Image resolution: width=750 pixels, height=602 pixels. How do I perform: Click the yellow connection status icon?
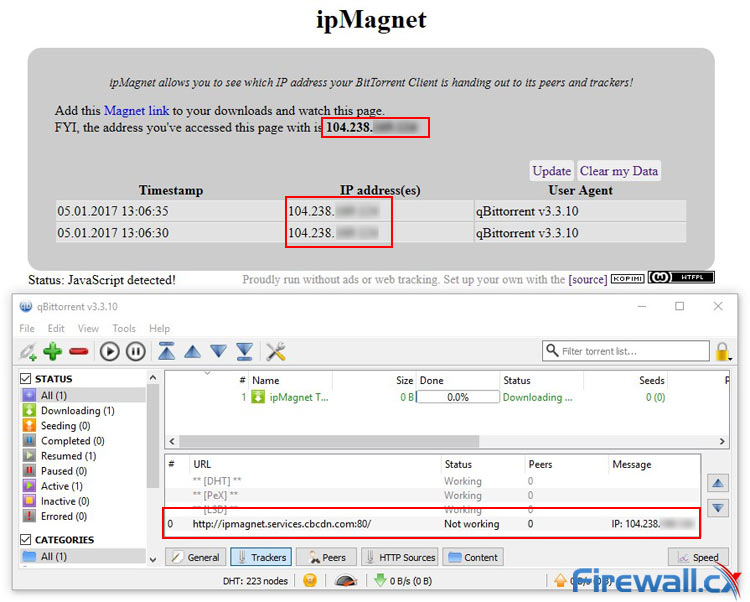pos(310,580)
